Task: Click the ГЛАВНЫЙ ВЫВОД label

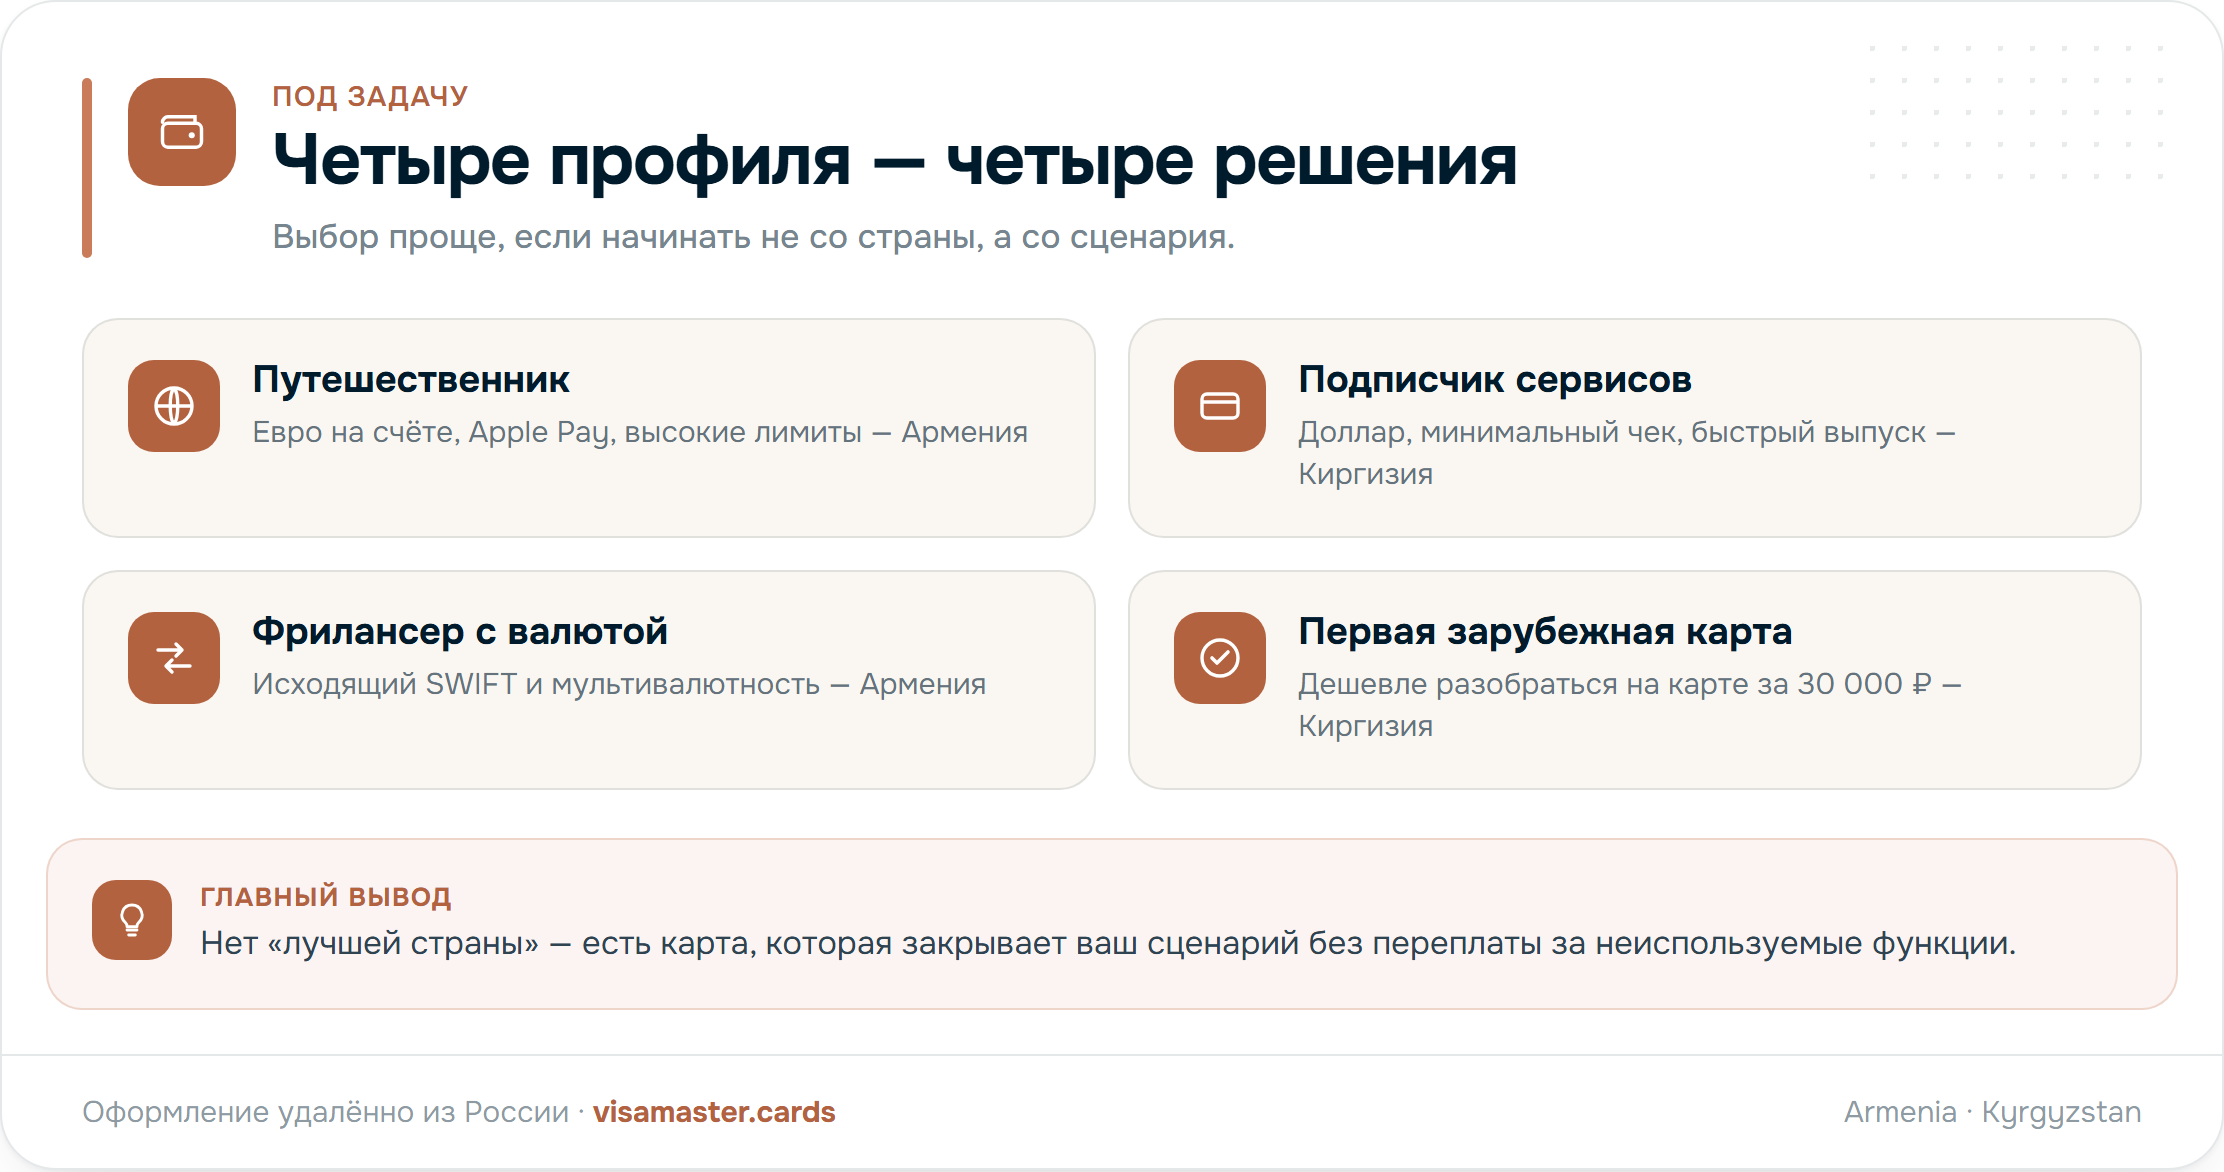Action: click(326, 896)
